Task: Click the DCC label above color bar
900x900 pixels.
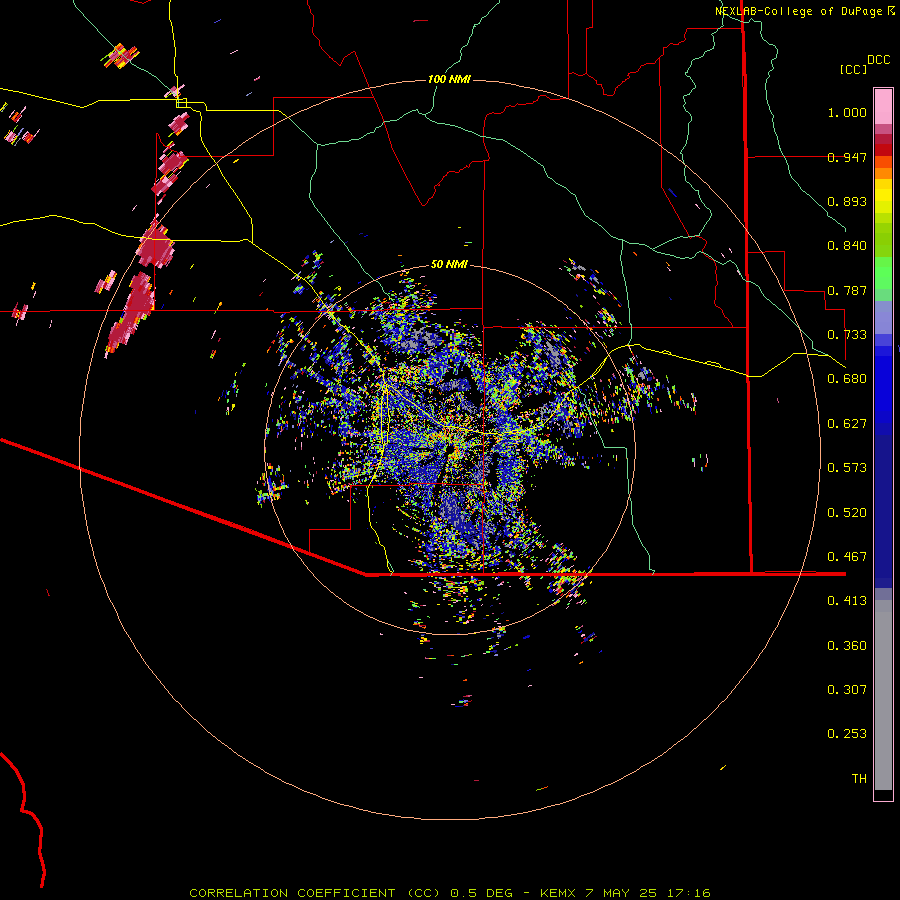Action: tap(878, 60)
